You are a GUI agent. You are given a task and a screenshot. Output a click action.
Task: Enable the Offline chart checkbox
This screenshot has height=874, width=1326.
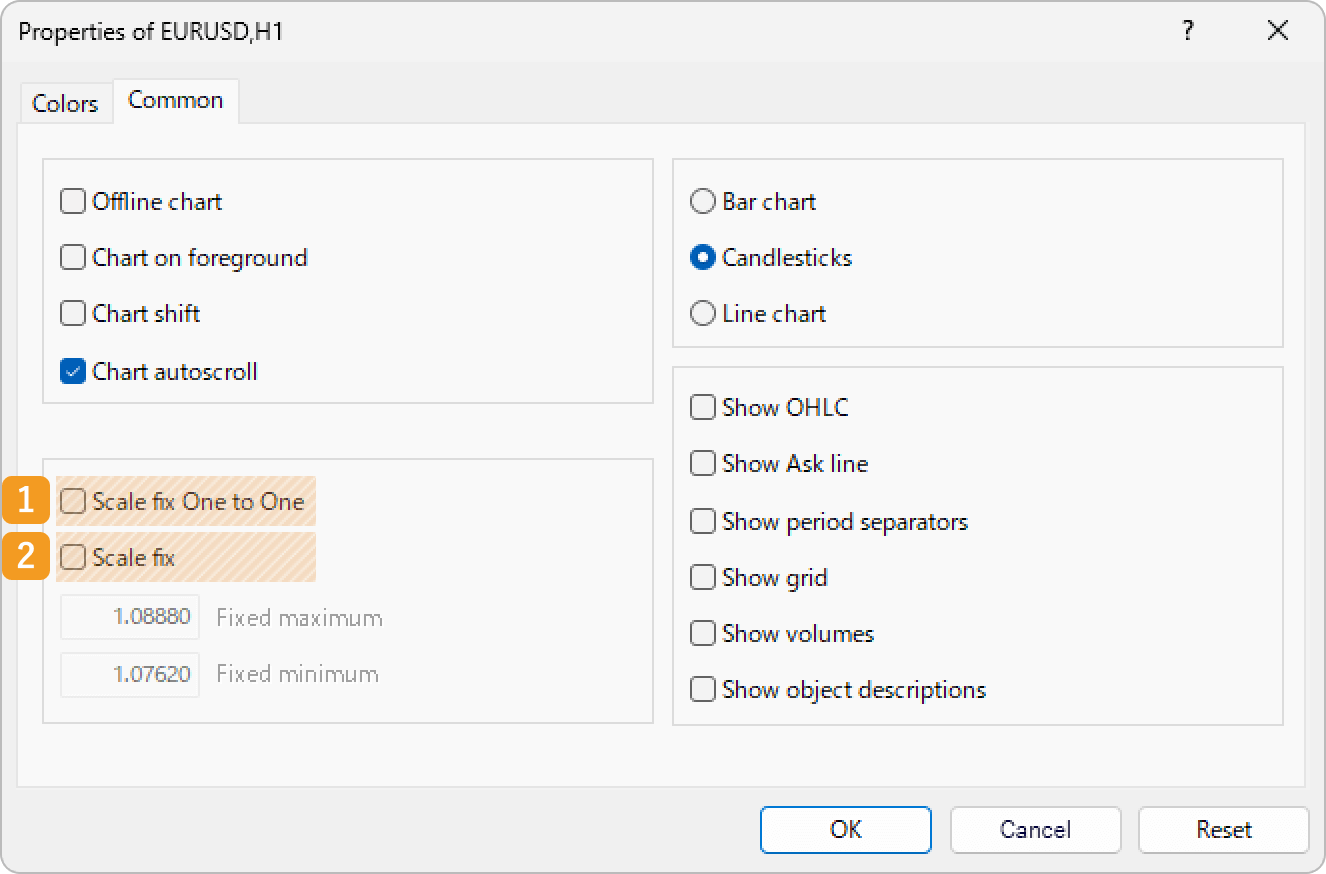73,202
